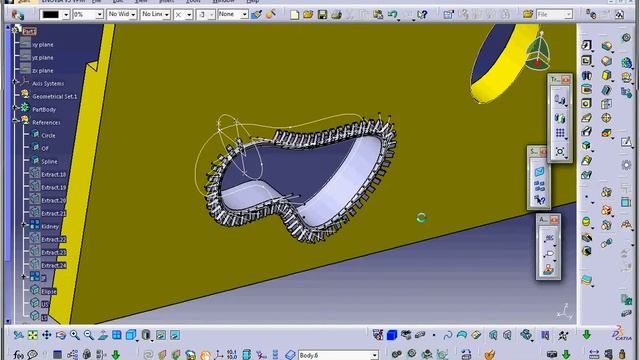Click the Measure Between icon
This screenshot has width=640, height=360.
[x=593, y=354]
